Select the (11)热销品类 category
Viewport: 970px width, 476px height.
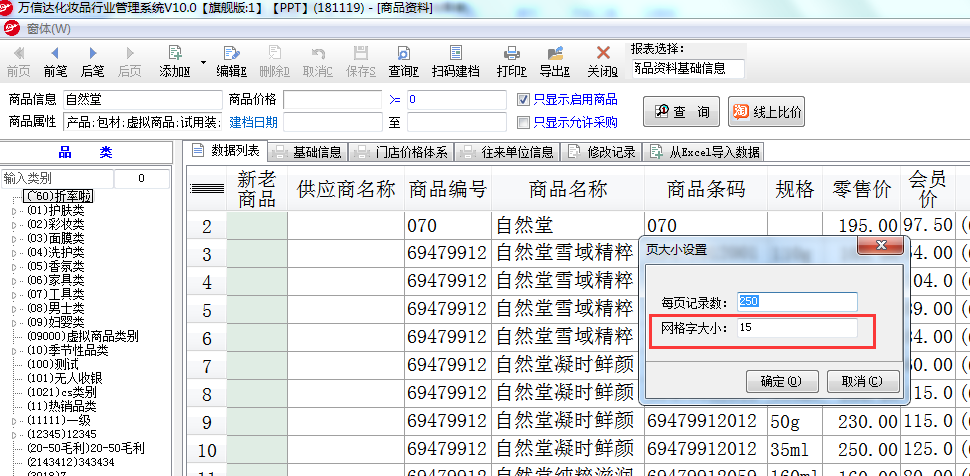61,407
